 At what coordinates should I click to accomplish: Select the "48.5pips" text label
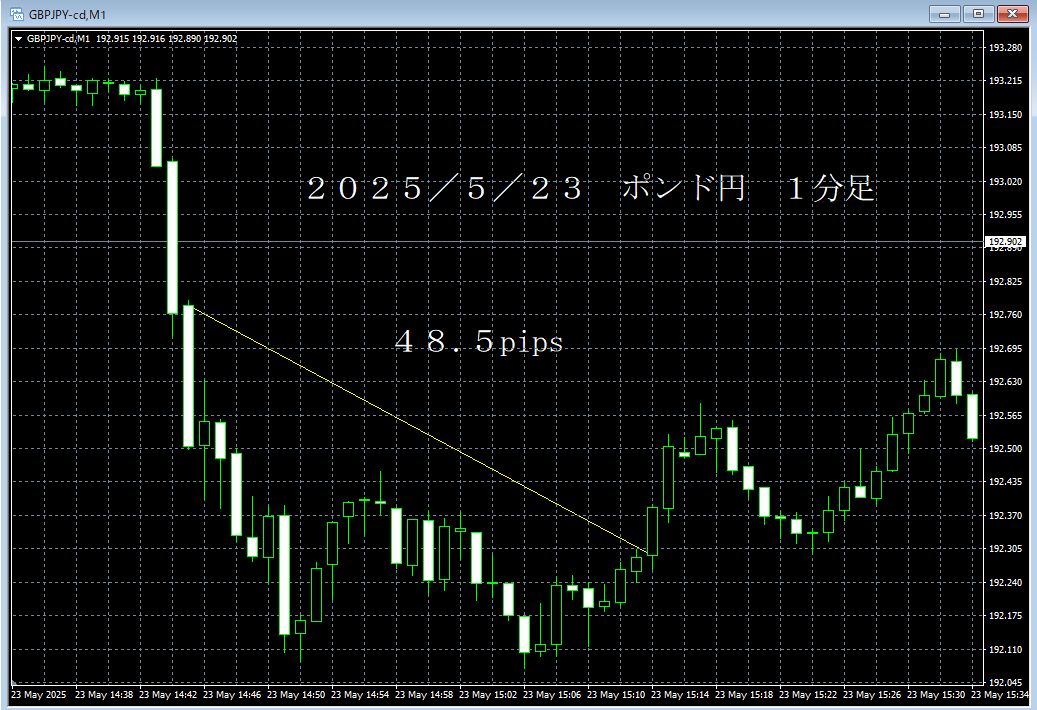click(x=479, y=343)
